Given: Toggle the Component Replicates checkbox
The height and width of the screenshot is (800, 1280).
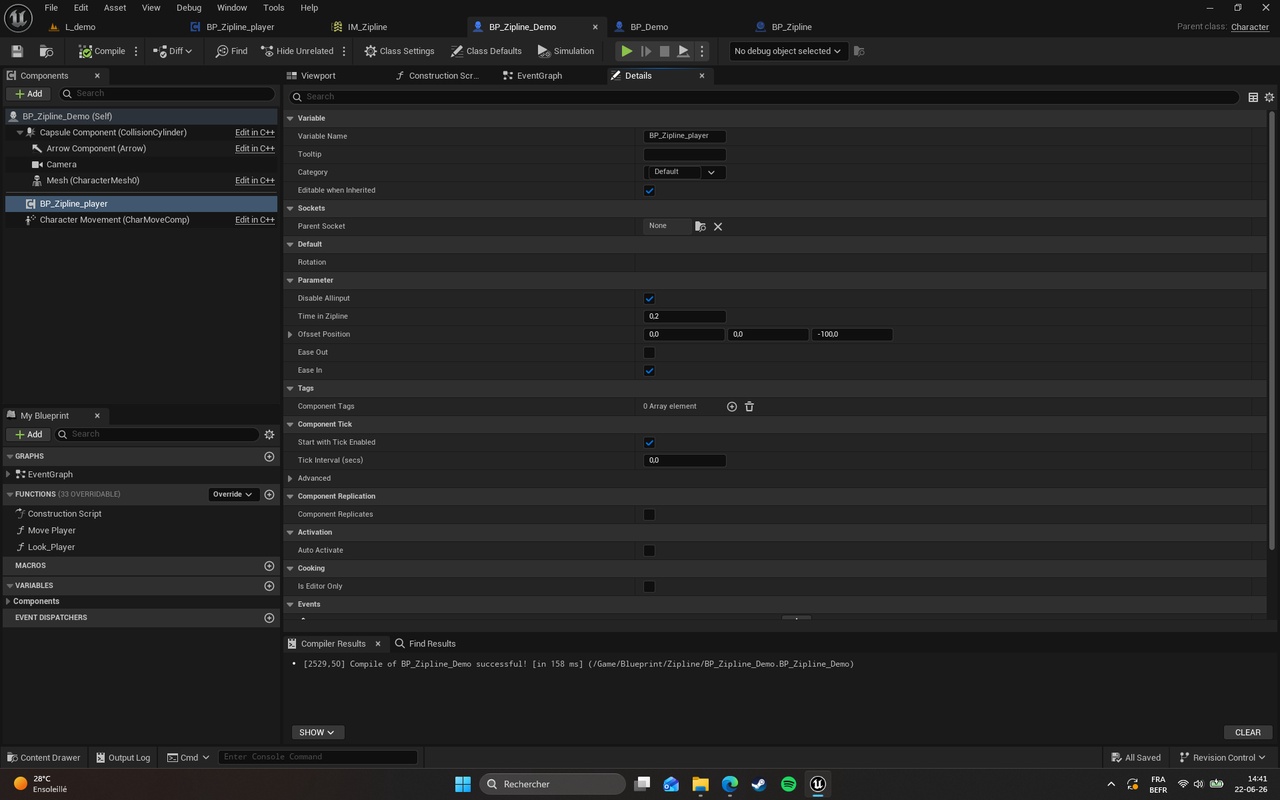Looking at the screenshot, I should (649, 514).
